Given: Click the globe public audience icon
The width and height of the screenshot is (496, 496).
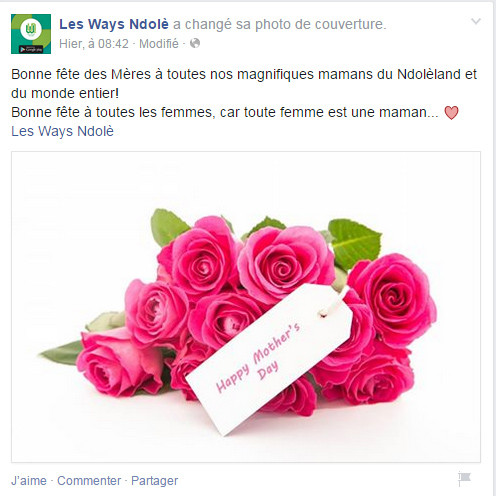Looking at the screenshot, I should click(195, 43).
